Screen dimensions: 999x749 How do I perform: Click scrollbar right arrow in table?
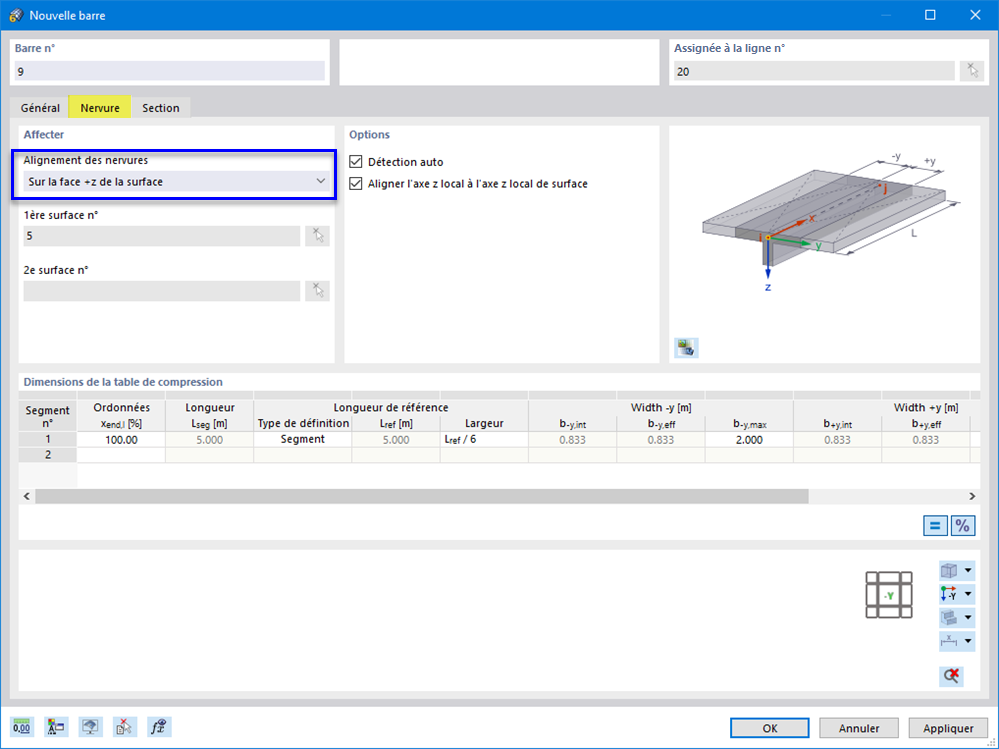click(x=972, y=496)
